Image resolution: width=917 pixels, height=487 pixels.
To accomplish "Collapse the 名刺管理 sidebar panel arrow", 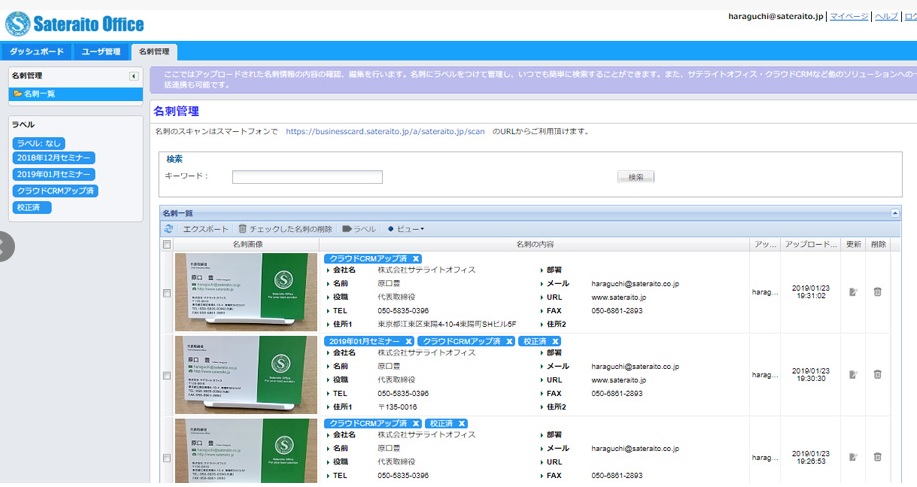I will [x=134, y=76].
